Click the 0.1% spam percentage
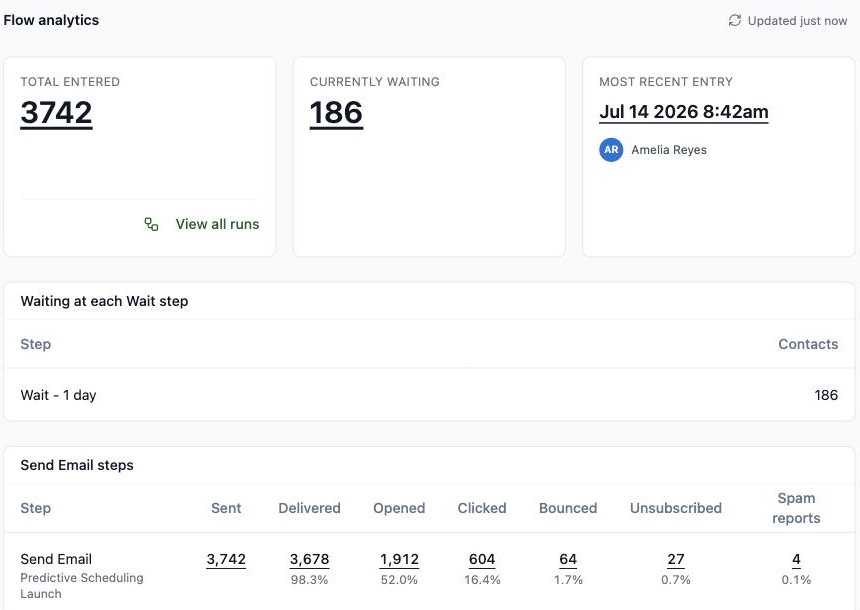Viewport: 860px width, 610px height. pyautogui.click(x=796, y=580)
